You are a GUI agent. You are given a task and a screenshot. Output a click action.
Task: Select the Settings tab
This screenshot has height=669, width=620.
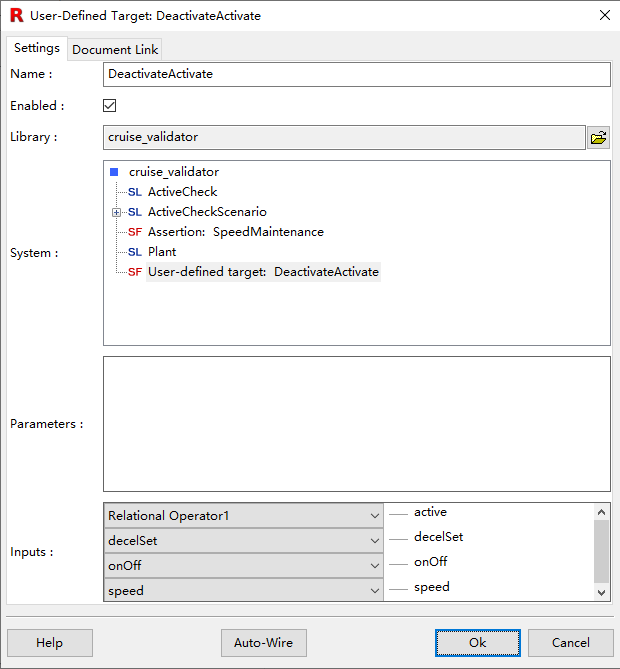[37, 48]
